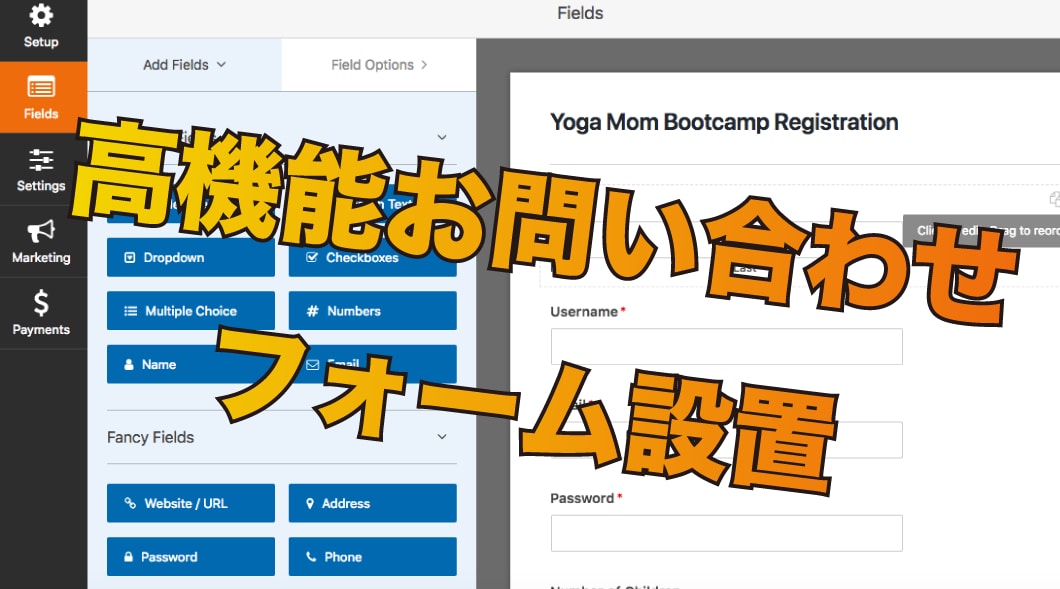
Task: Click the Fancy Fields heading
Action: pos(150,438)
